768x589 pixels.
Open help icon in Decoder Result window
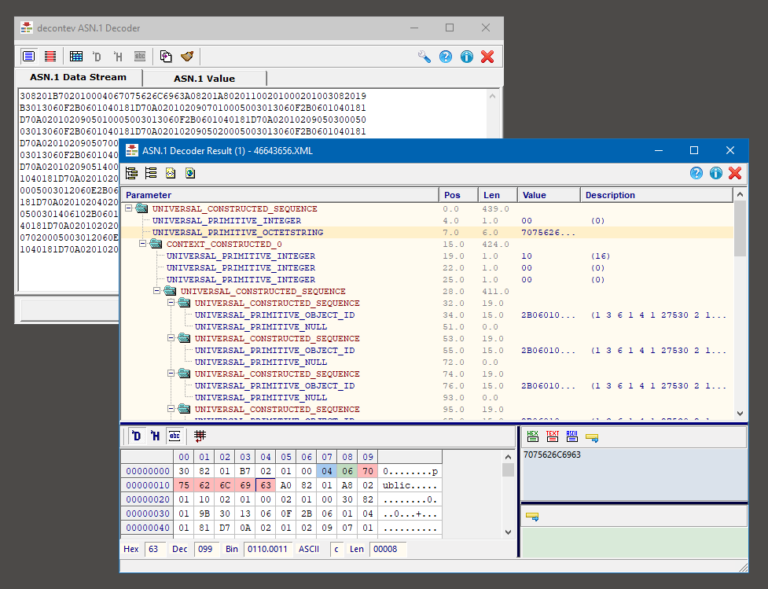point(697,173)
